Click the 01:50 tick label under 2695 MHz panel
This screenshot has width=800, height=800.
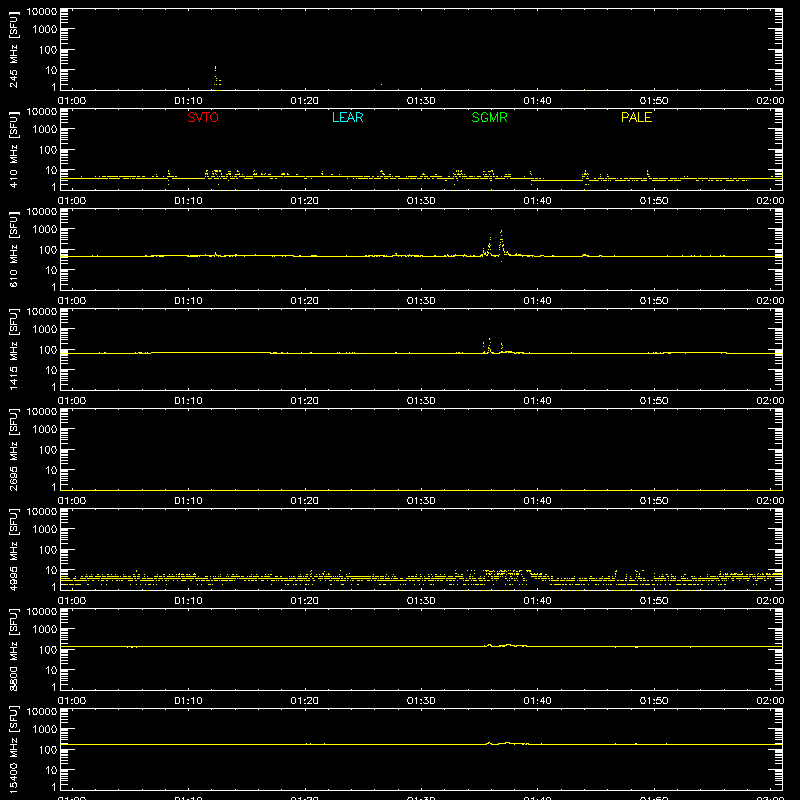pyautogui.click(x=654, y=501)
